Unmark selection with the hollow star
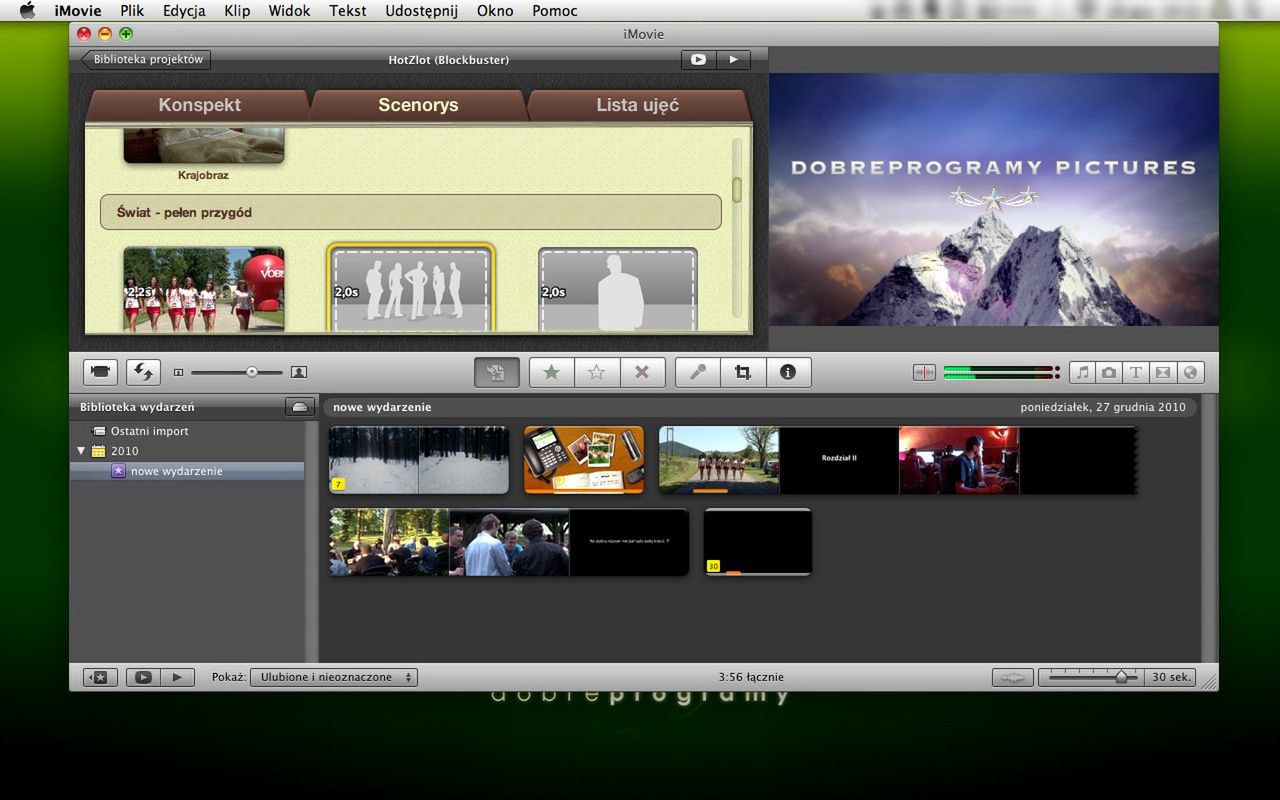The width and height of the screenshot is (1280, 800). click(597, 372)
